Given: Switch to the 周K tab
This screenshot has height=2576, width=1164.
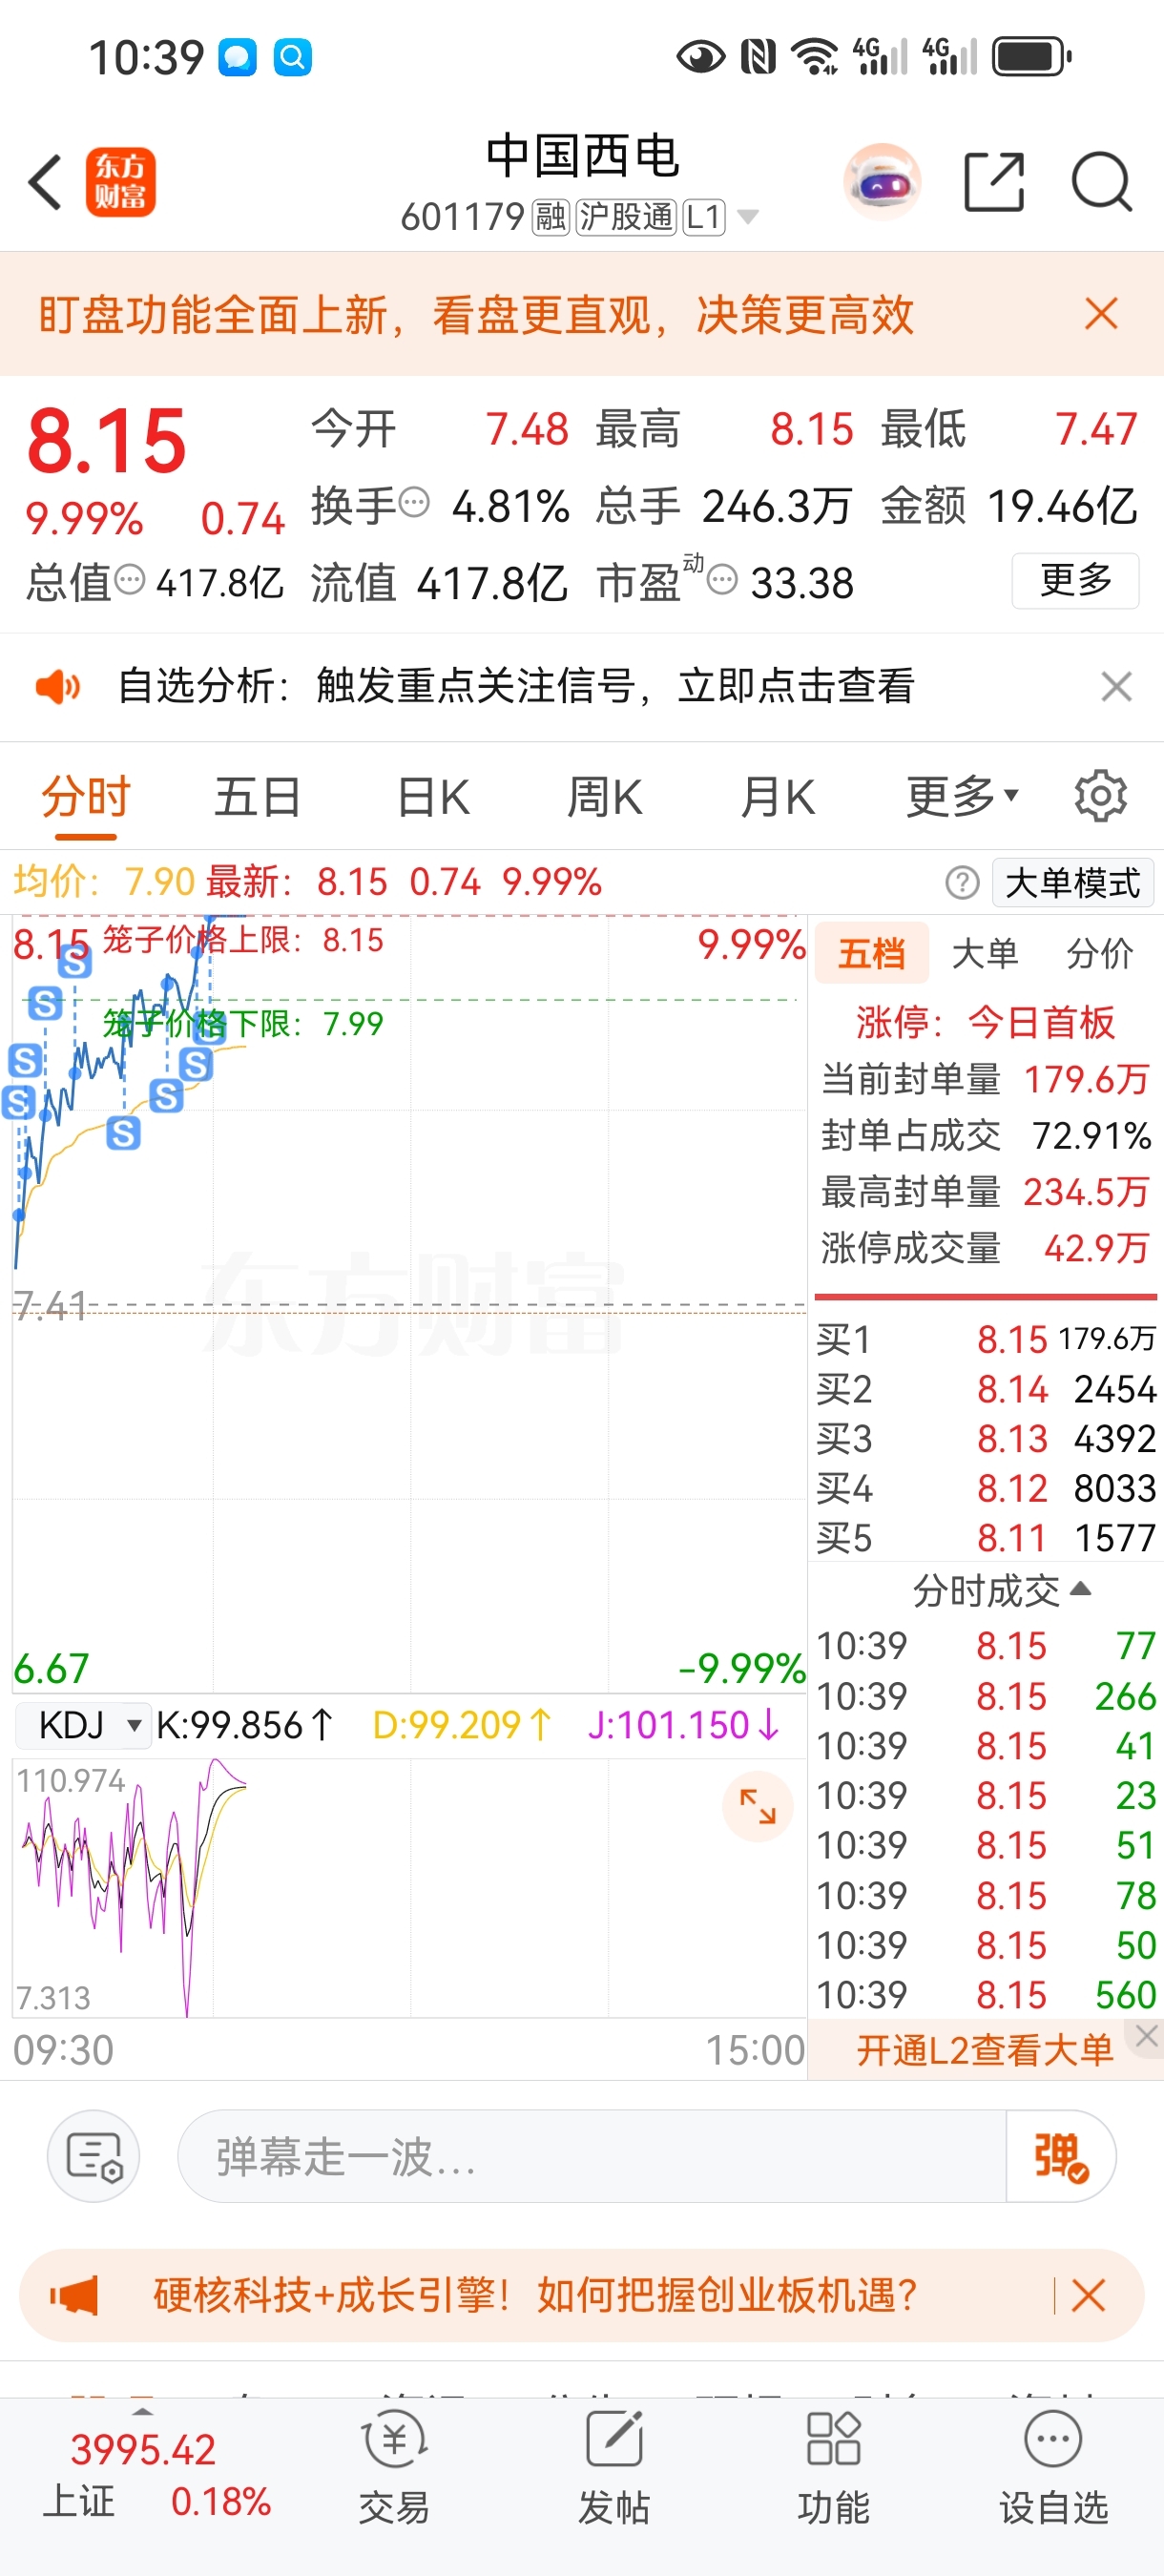Looking at the screenshot, I should pos(605,797).
